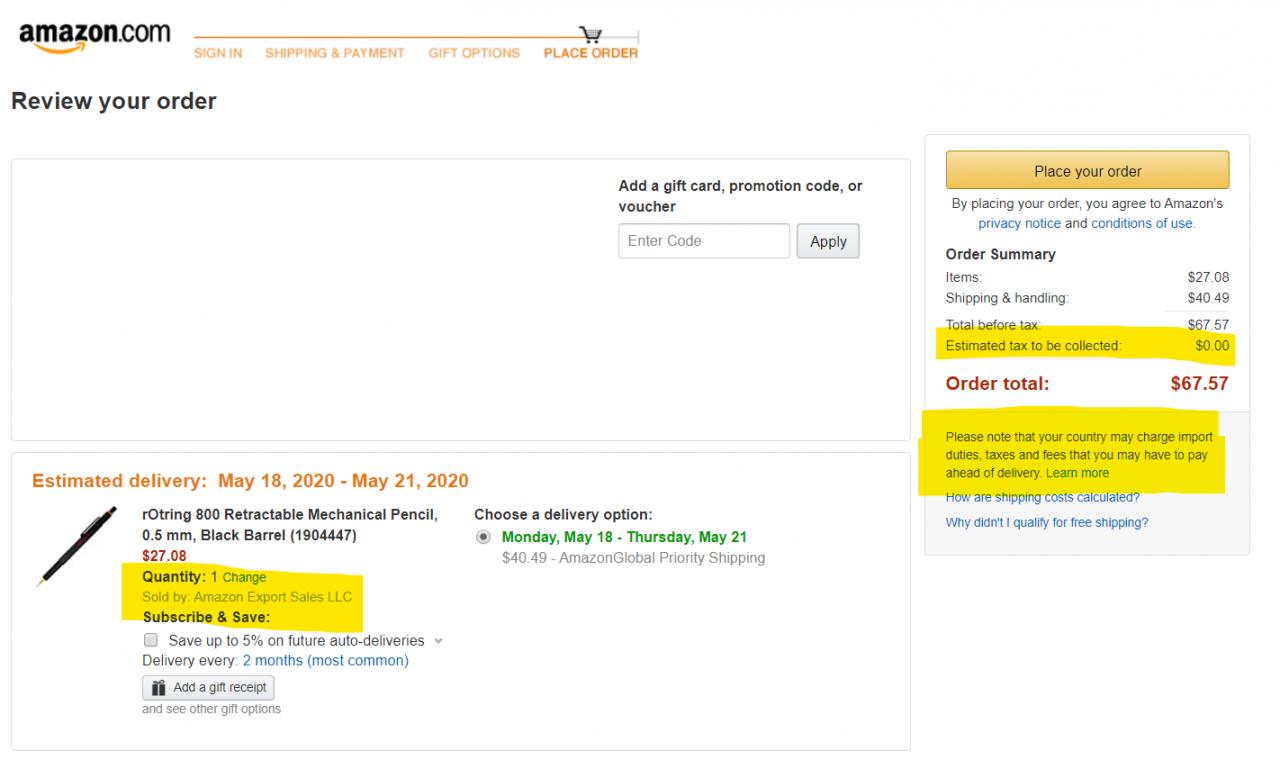Open the conditions of use link
This screenshot has height=760, width=1280.
(1142, 223)
